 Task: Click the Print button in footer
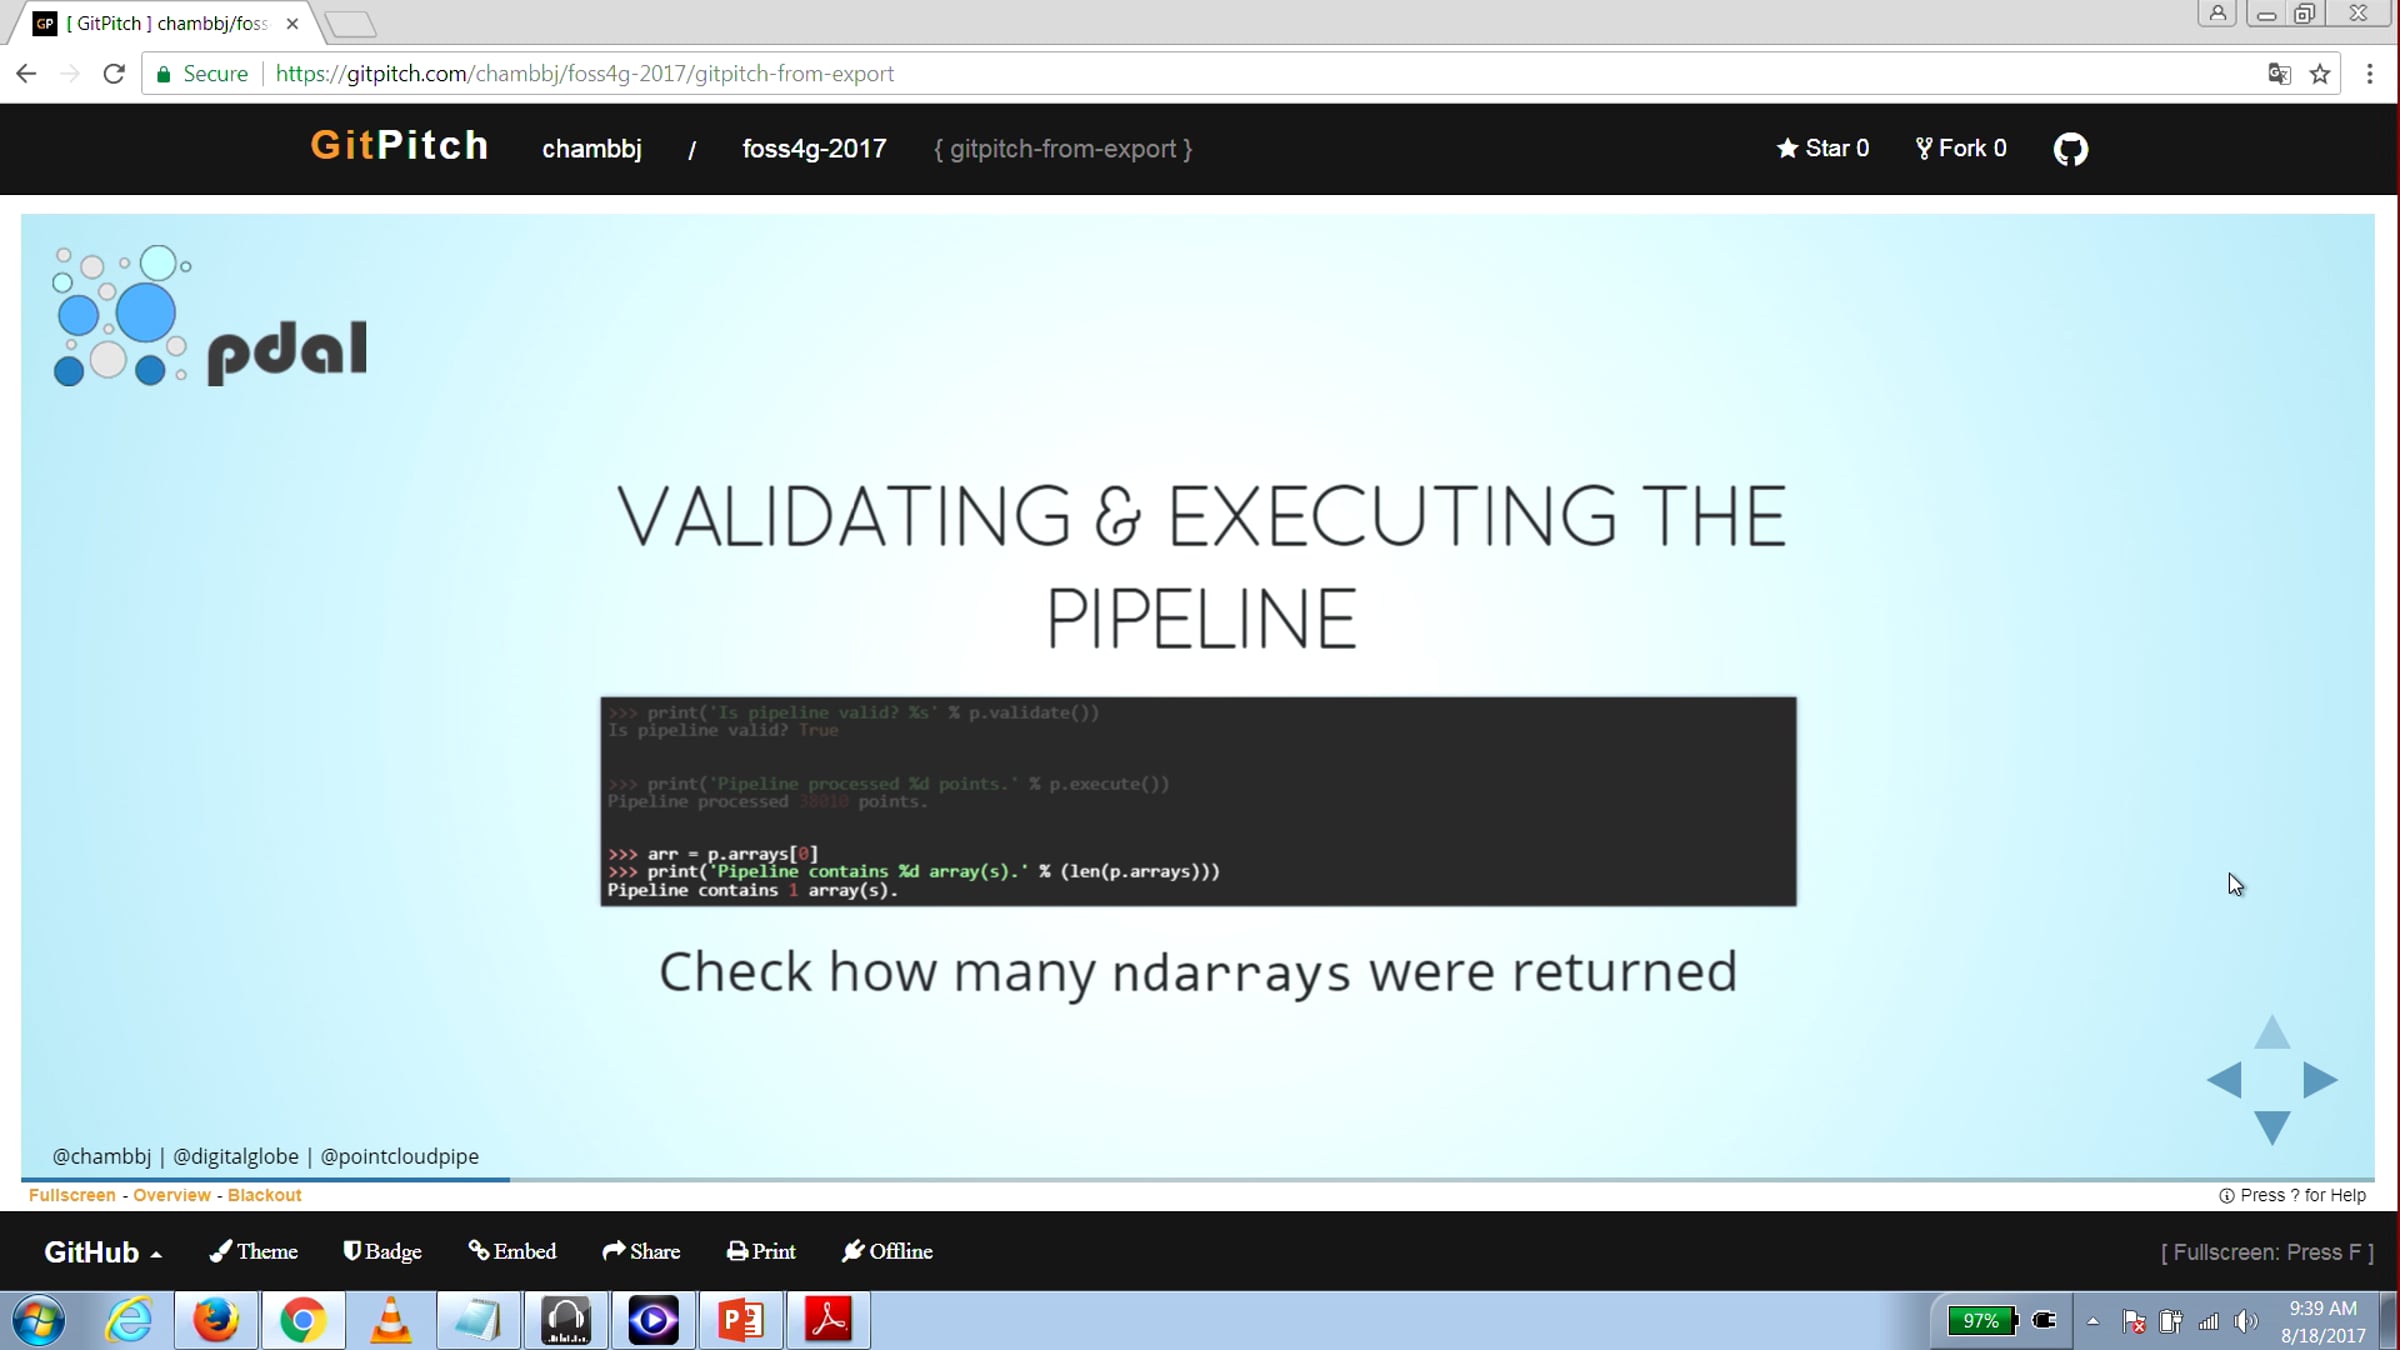(x=761, y=1251)
